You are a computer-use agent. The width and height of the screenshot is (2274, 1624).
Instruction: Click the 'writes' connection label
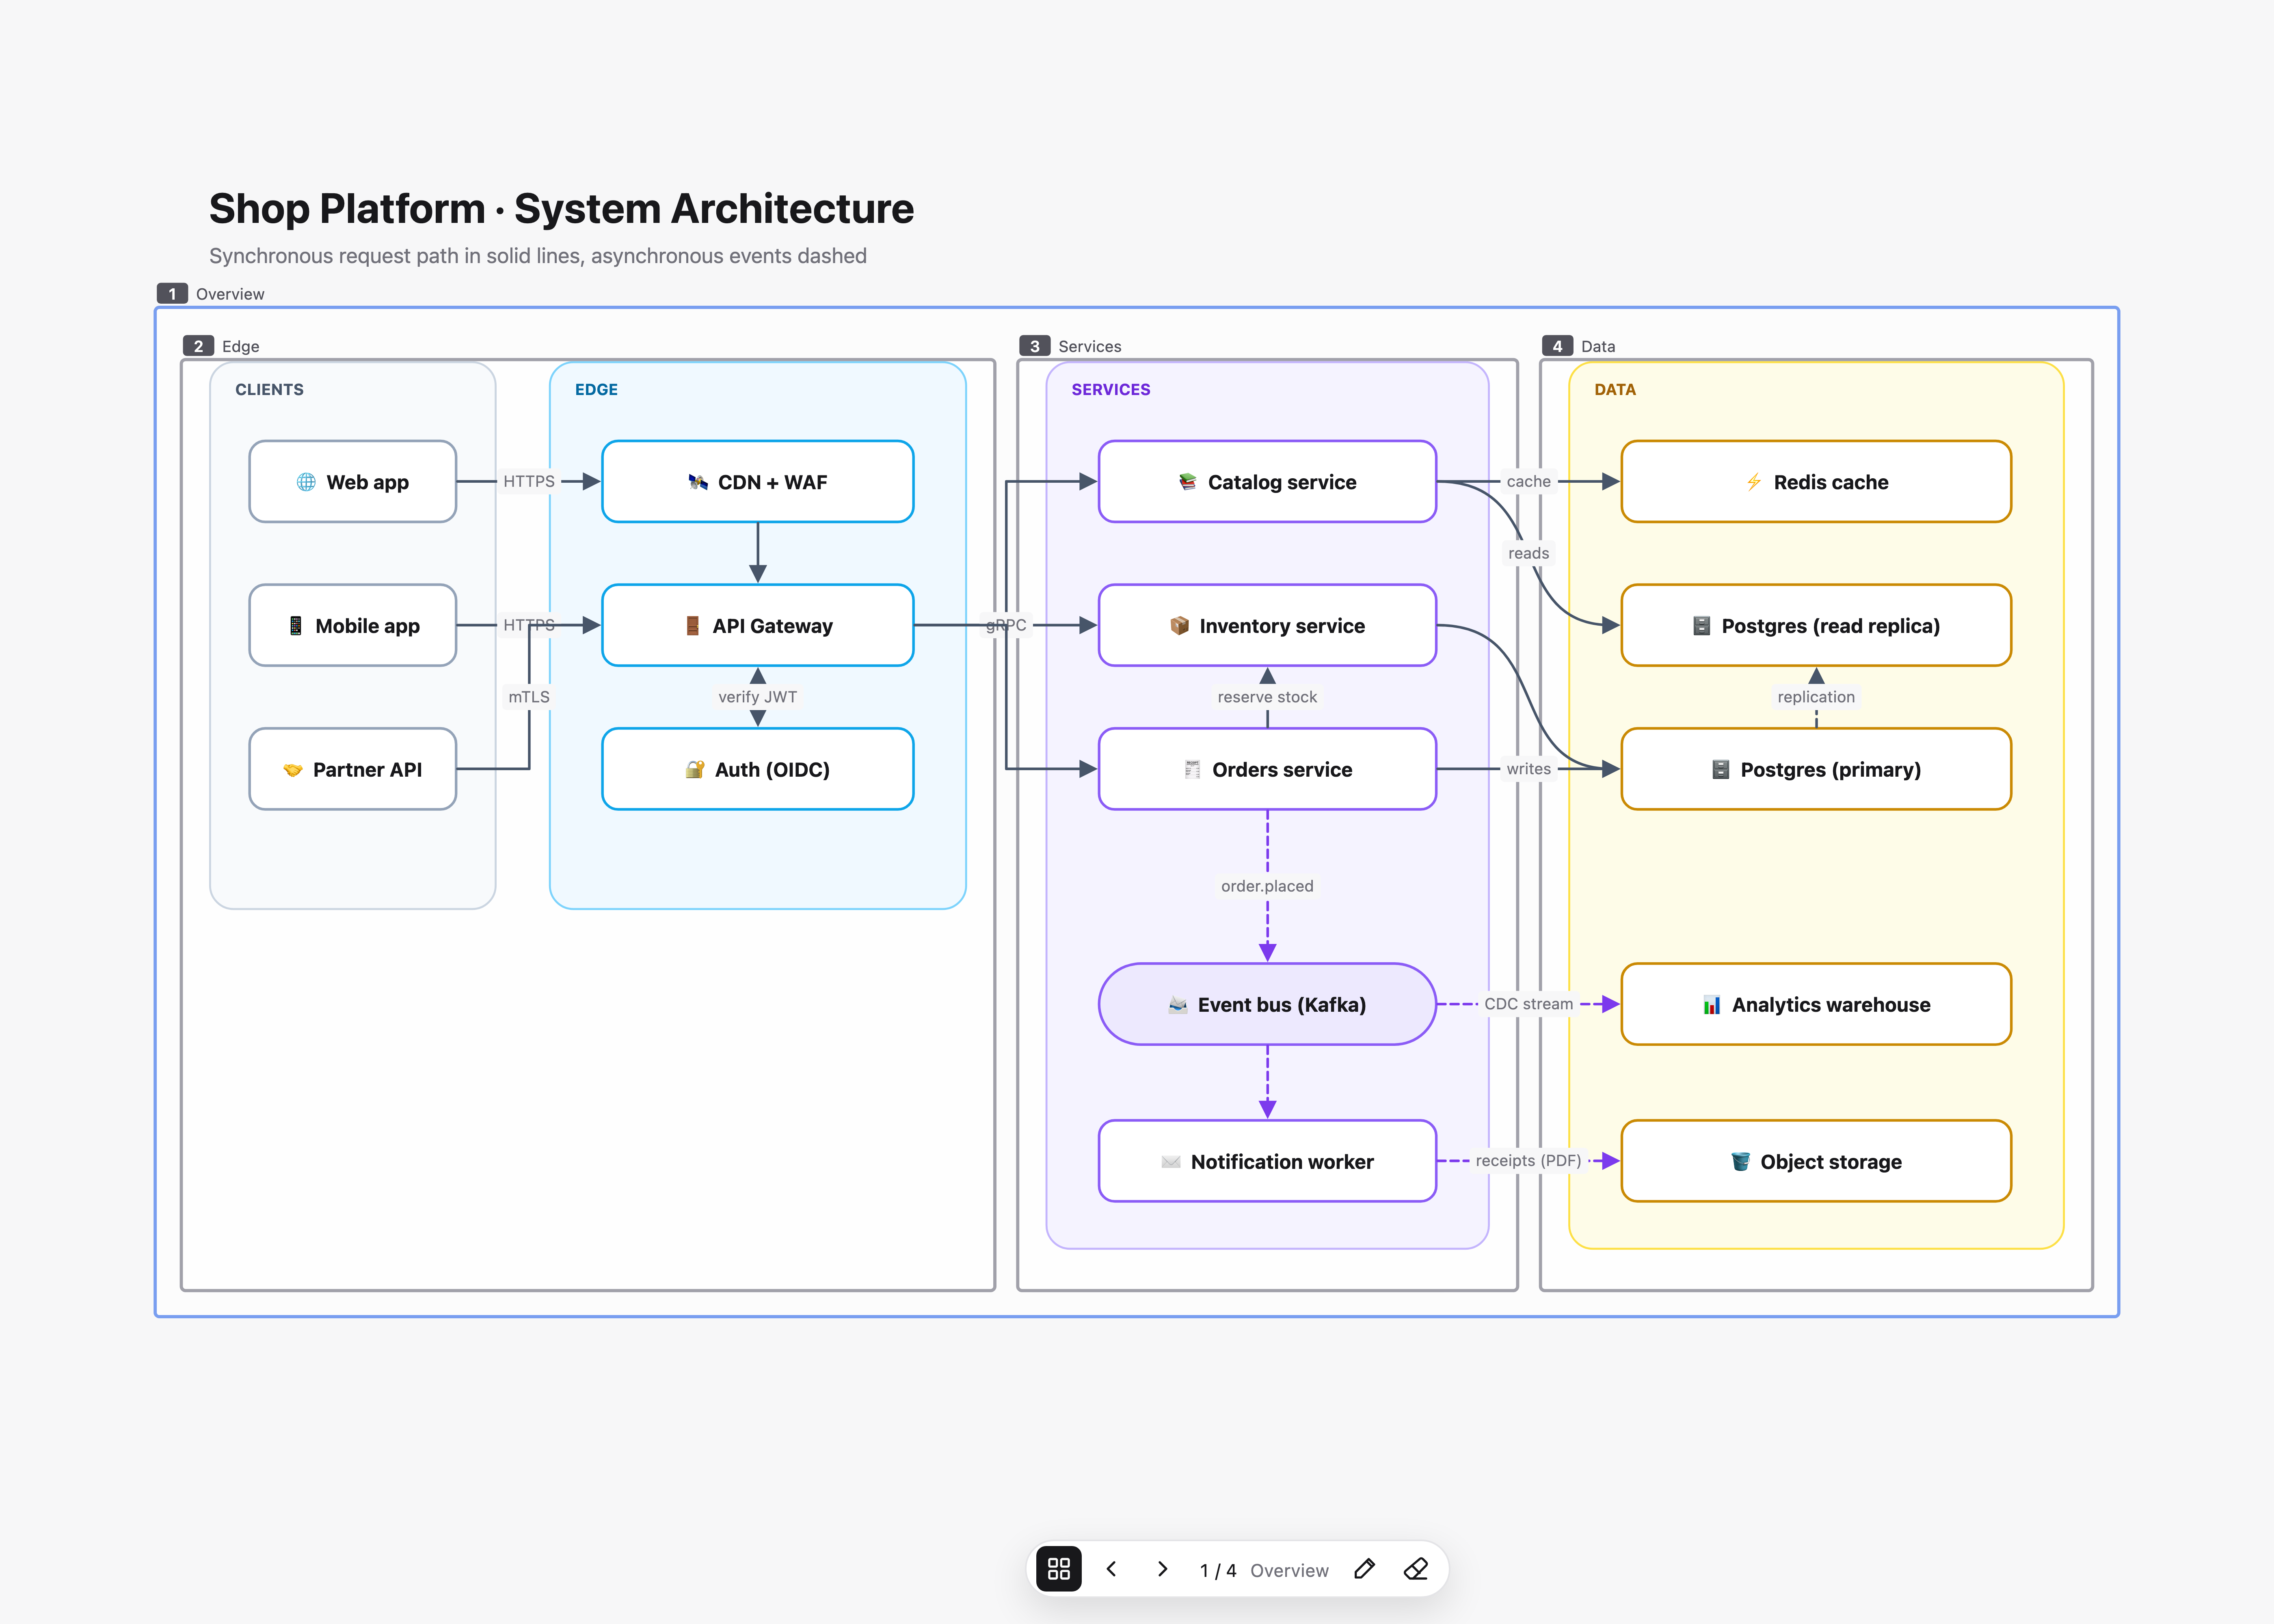(x=1529, y=769)
